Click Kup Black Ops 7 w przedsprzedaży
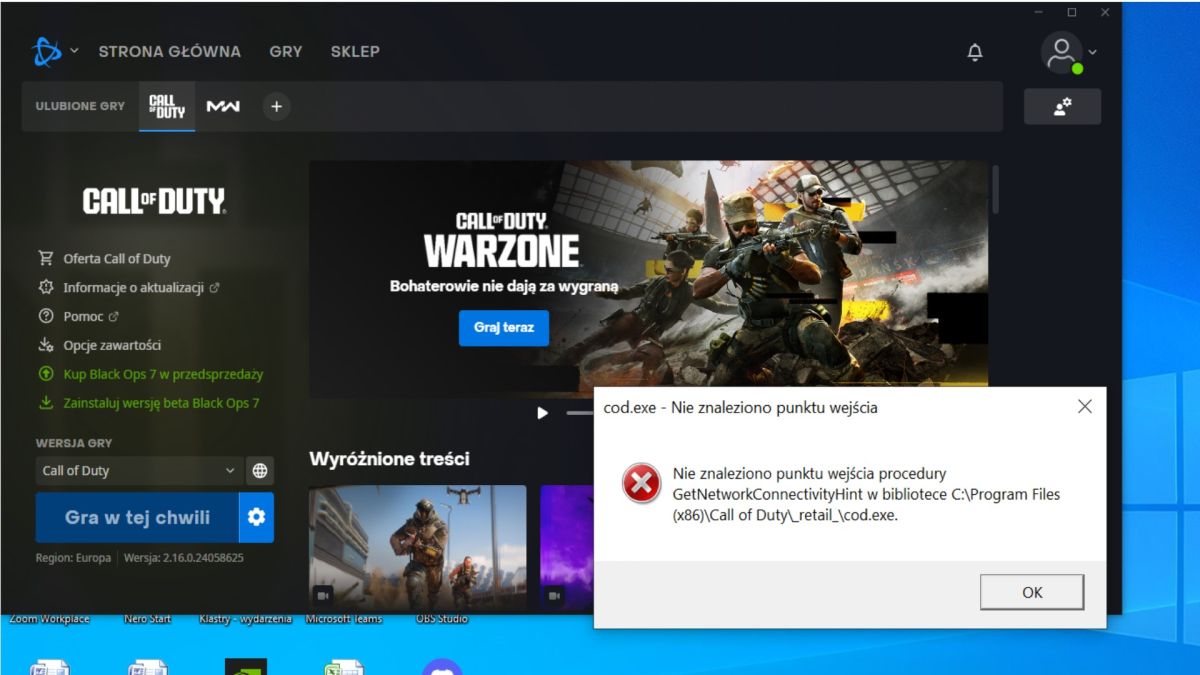 click(x=163, y=374)
